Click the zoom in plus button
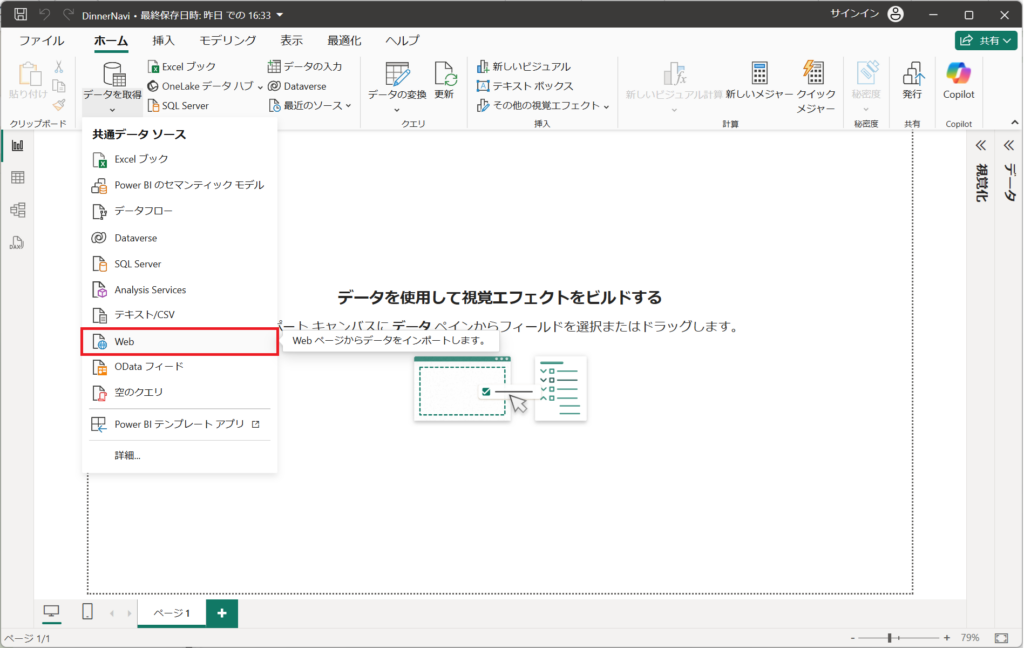This screenshot has width=1024, height=648. click(946, 638)
